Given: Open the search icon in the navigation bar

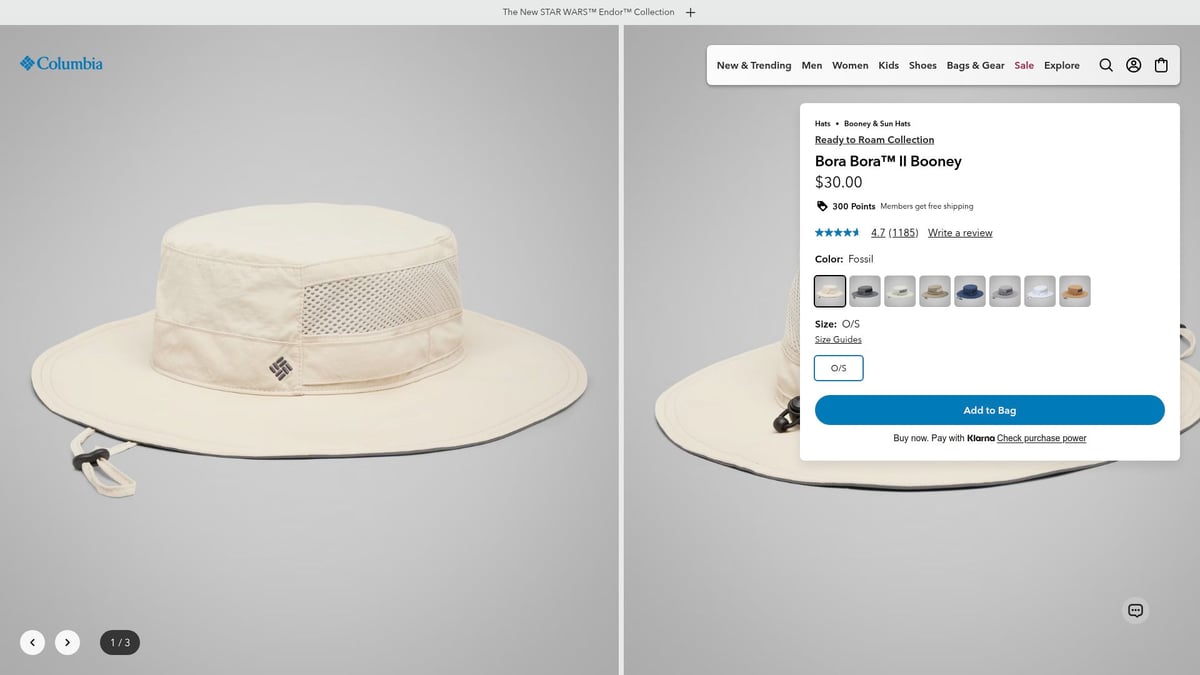Looking at the screenshot, I should [x=1106, y=65].
